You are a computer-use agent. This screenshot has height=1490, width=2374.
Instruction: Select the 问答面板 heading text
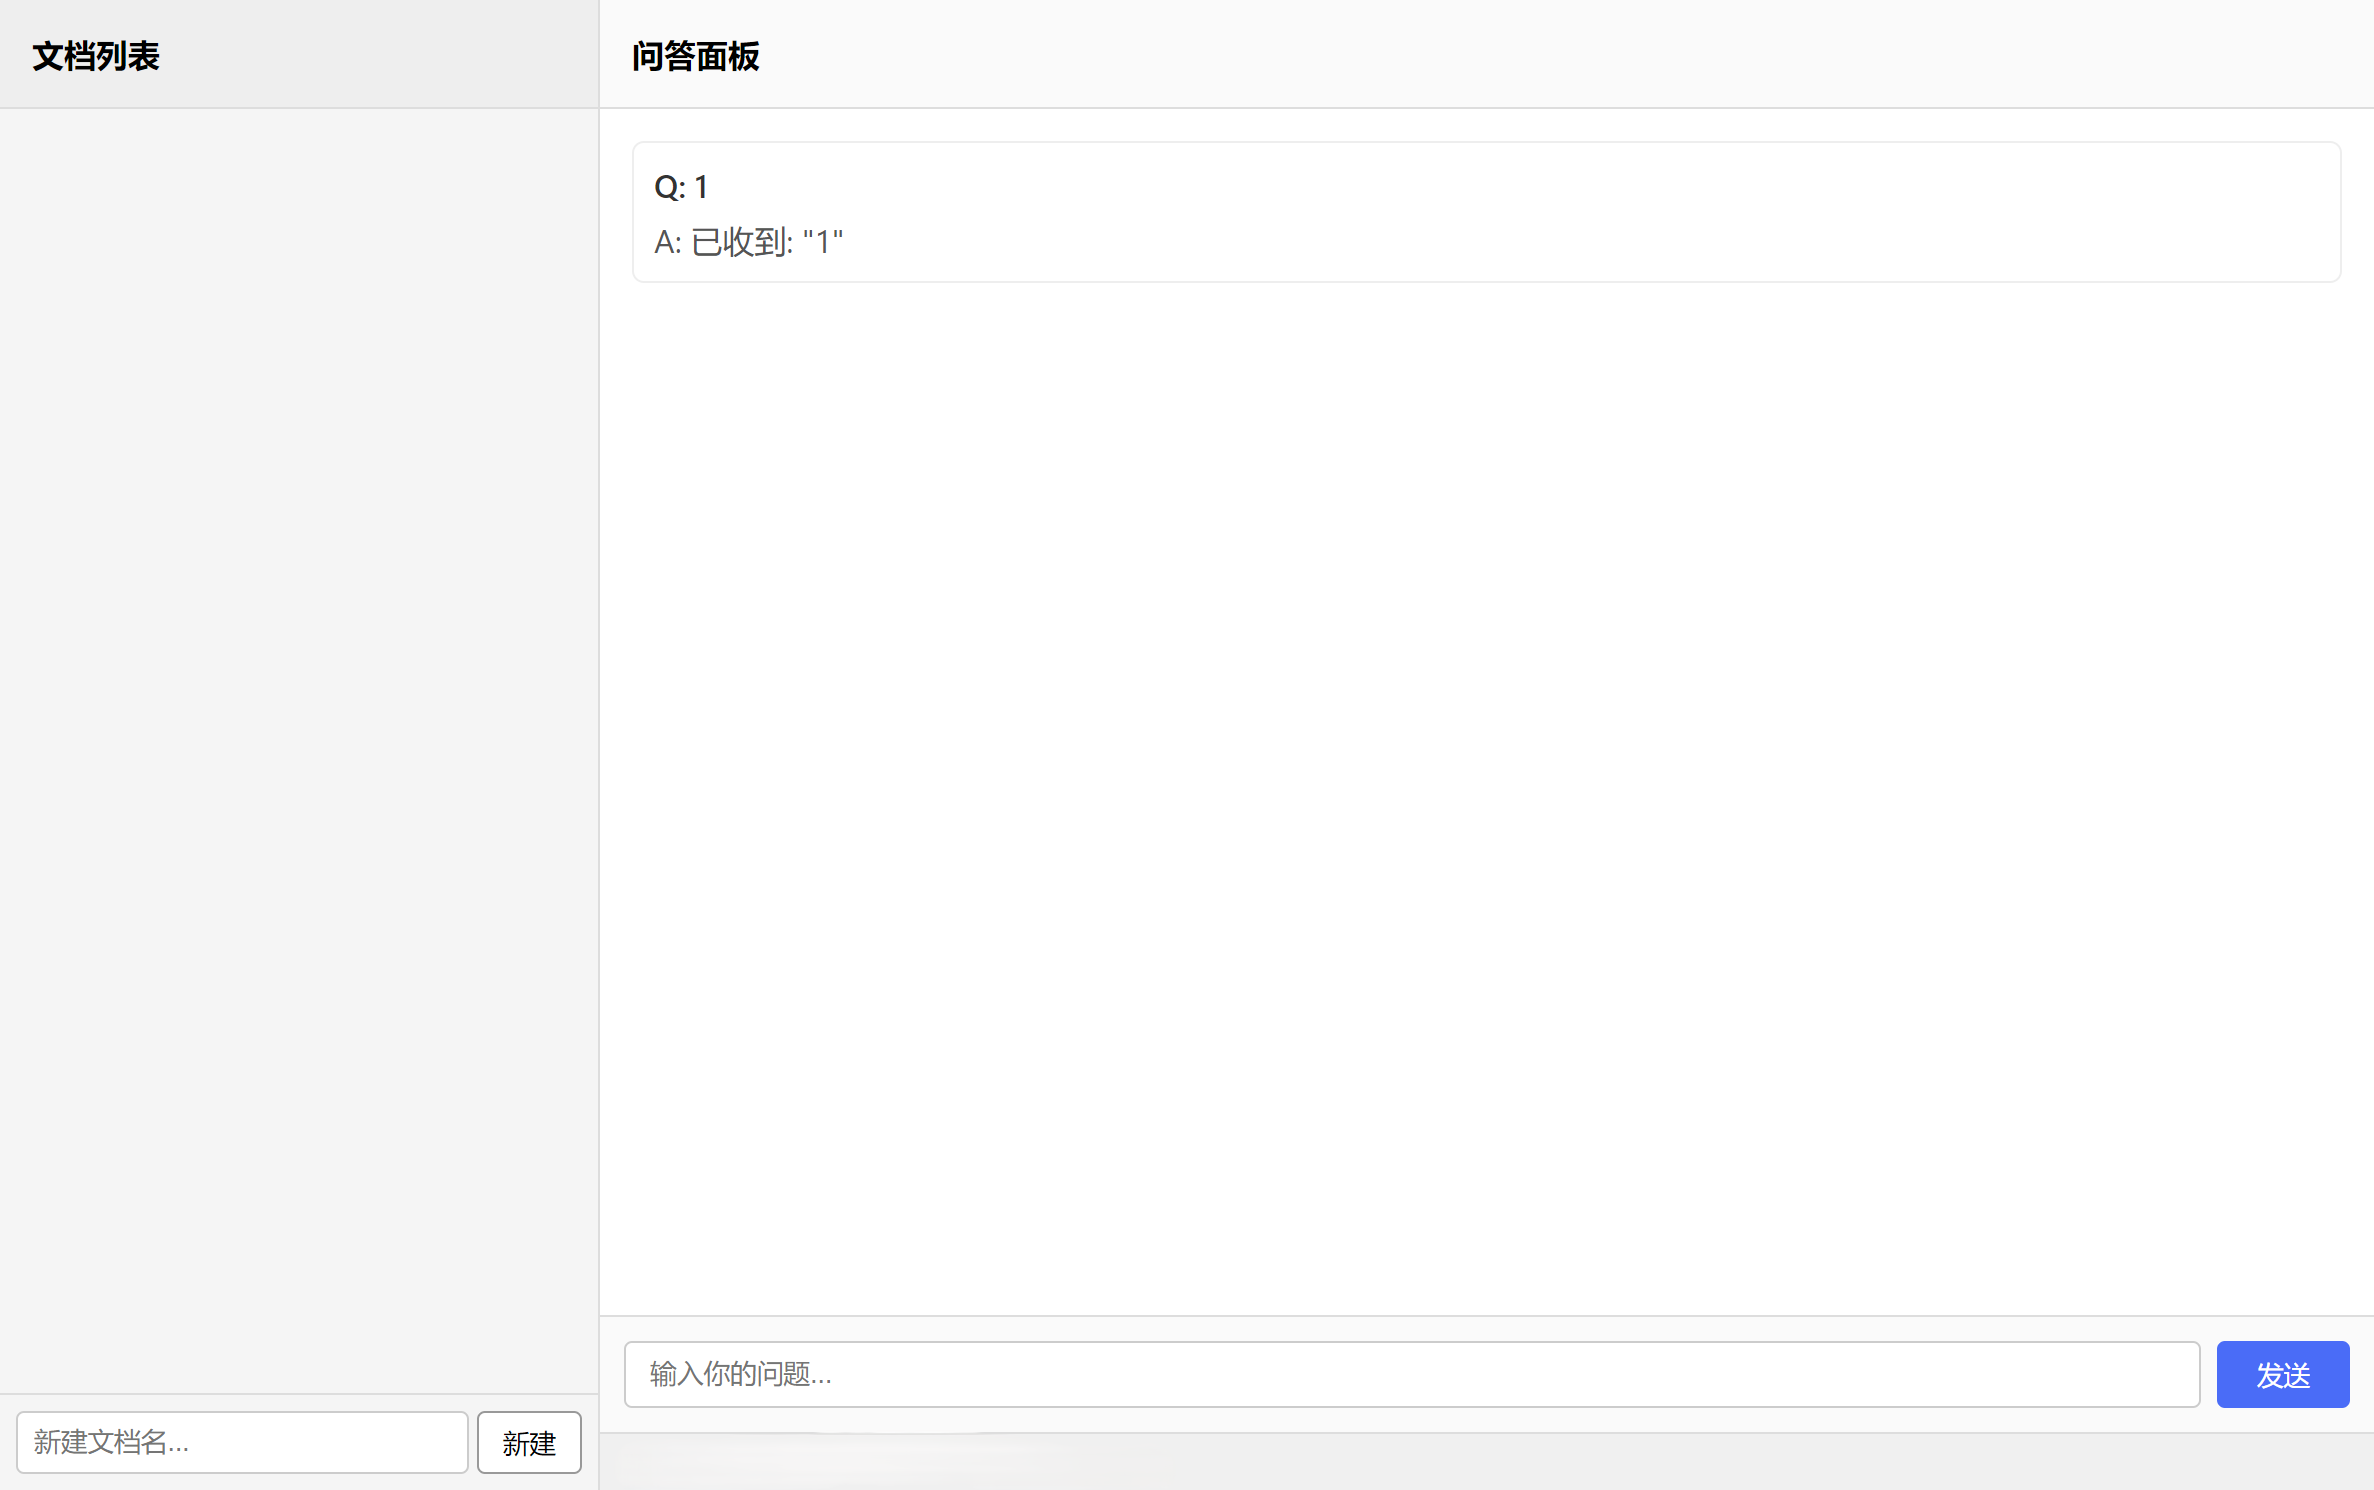696,56
